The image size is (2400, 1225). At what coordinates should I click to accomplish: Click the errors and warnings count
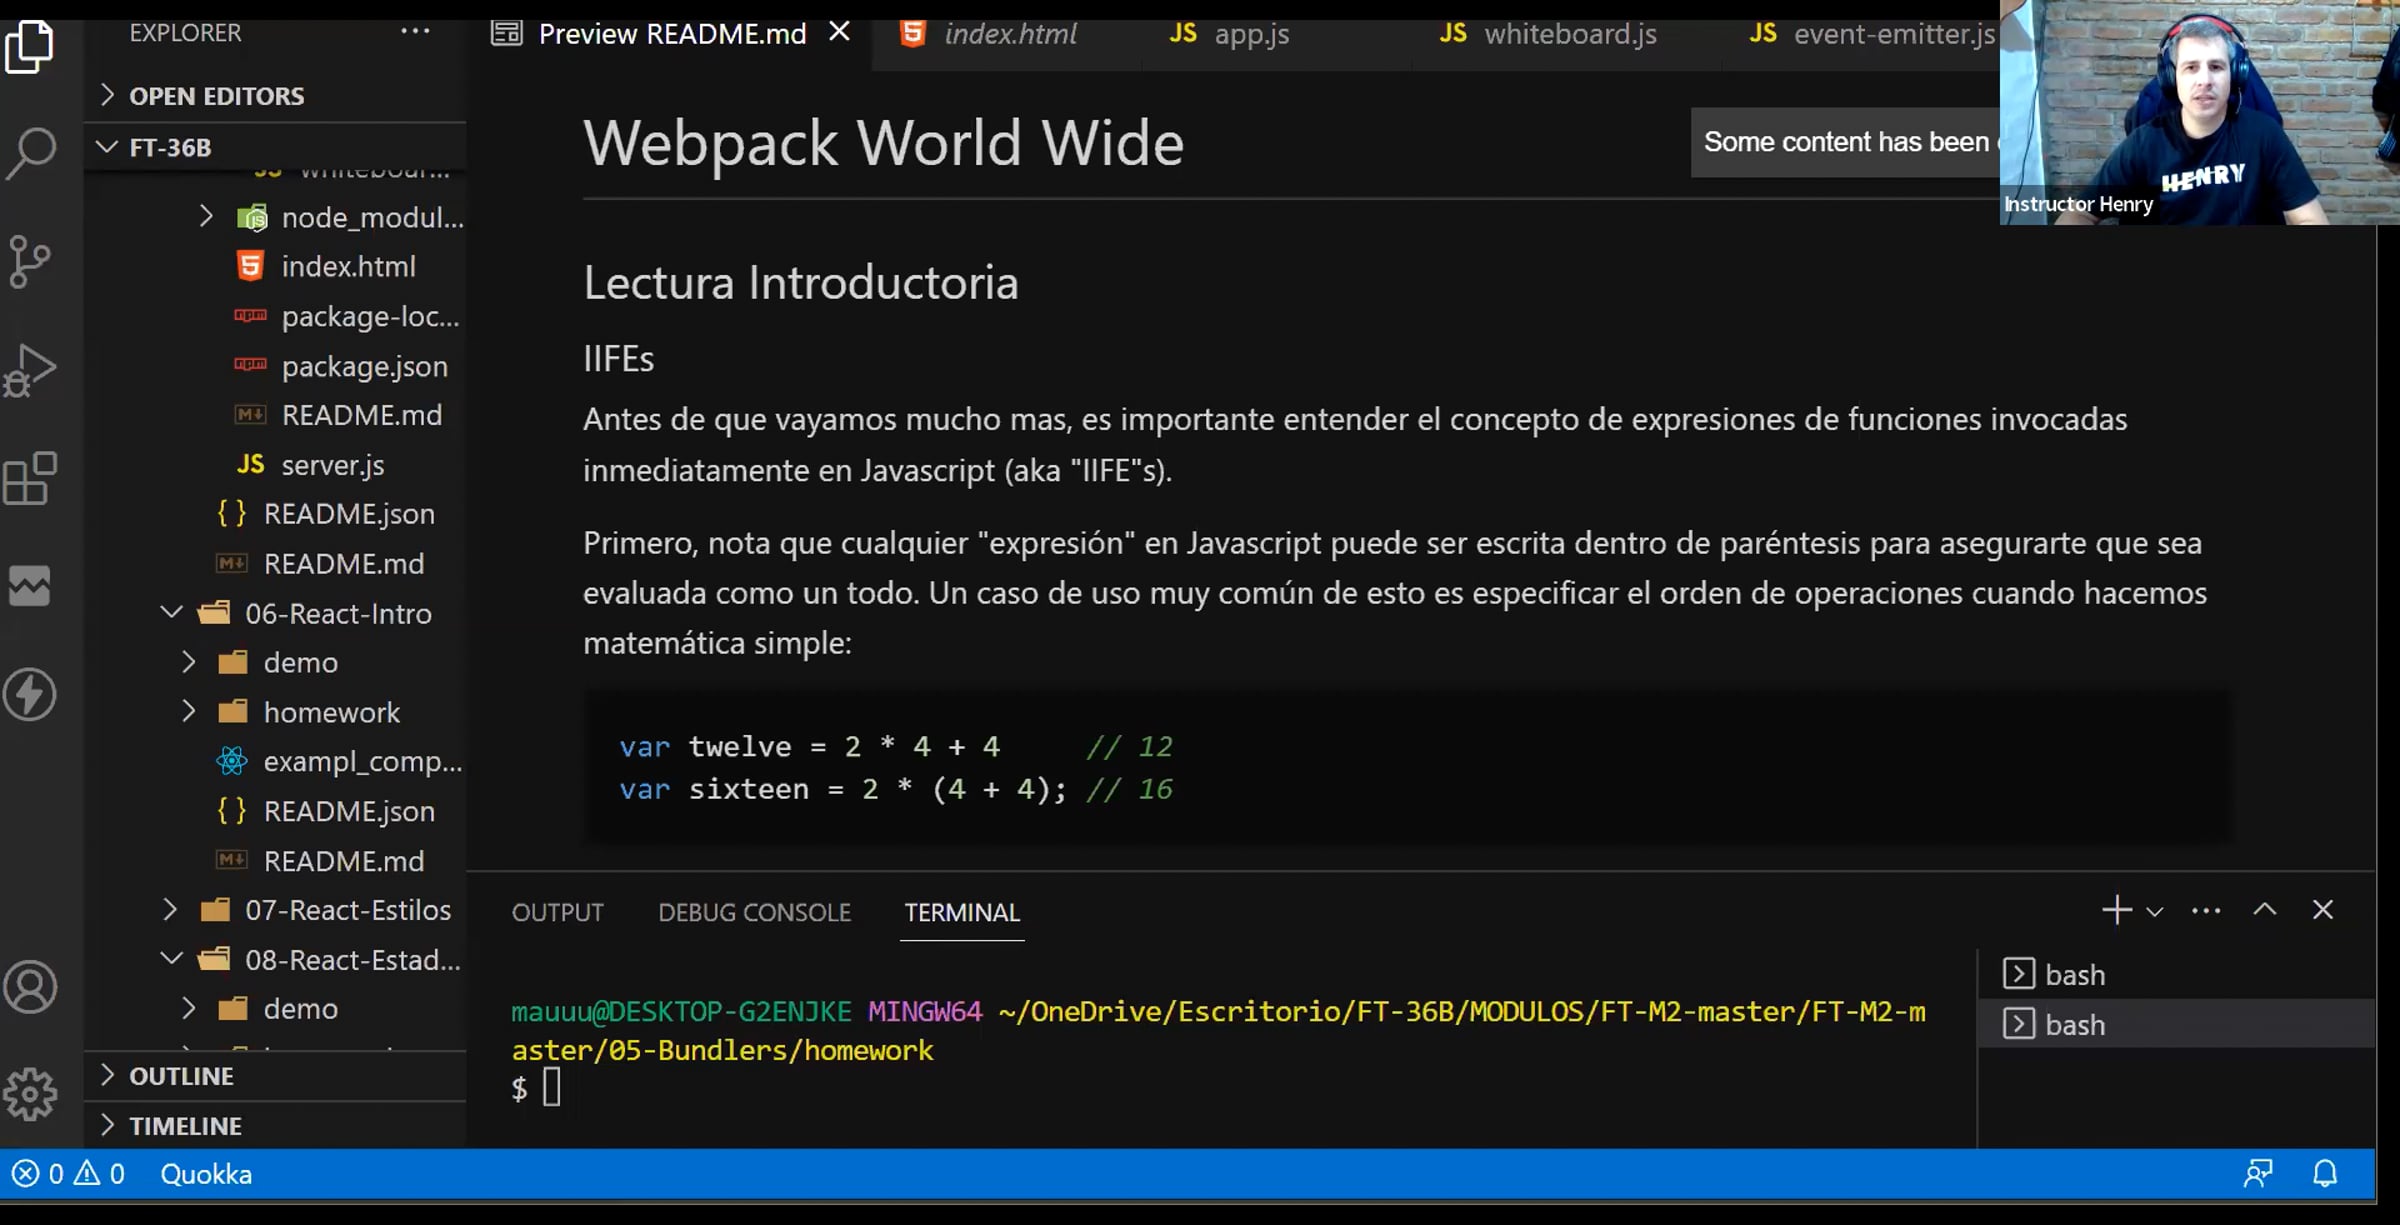click(68, 1174)
